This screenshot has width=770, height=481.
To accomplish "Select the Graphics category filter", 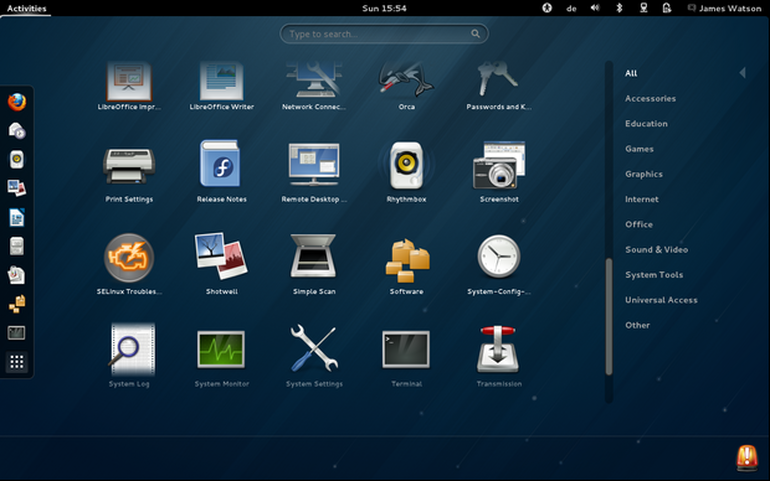I will 643,174.
